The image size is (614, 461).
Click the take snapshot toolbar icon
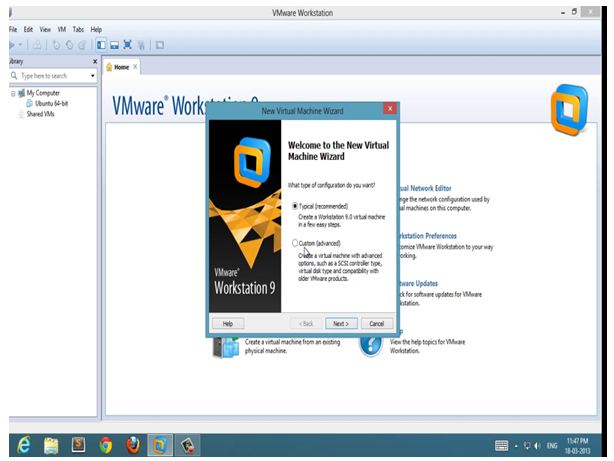pos(56,45)
